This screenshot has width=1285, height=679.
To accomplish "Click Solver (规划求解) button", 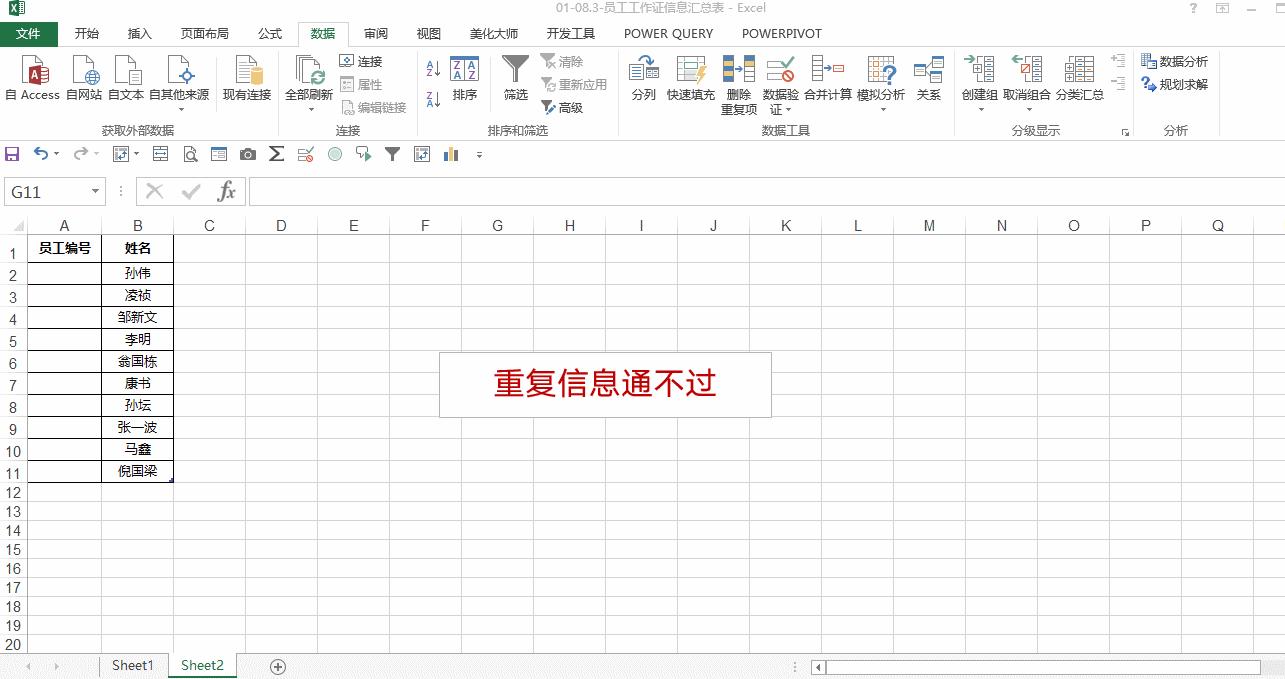I will click(1175, 85).
